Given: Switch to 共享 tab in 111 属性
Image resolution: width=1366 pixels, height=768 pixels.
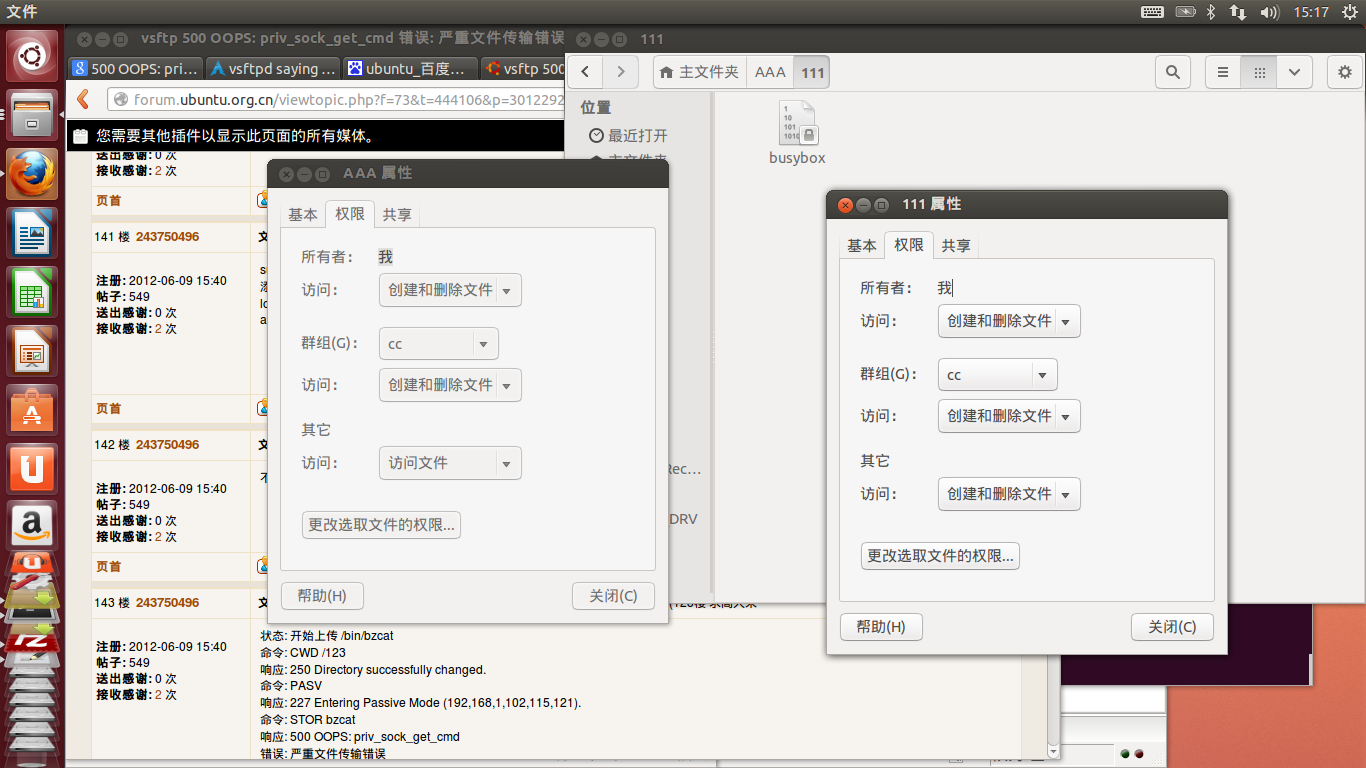Looking at the screenshot, I should (x=956, y=245).
